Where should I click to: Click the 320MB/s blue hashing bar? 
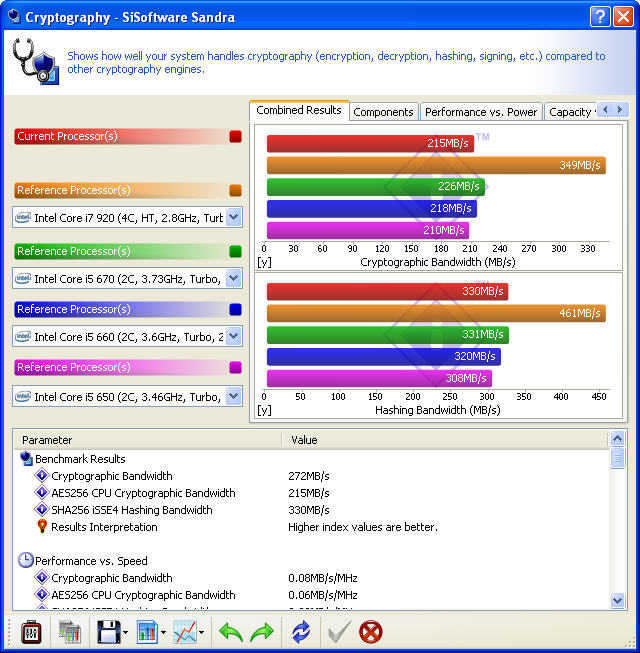384,356
